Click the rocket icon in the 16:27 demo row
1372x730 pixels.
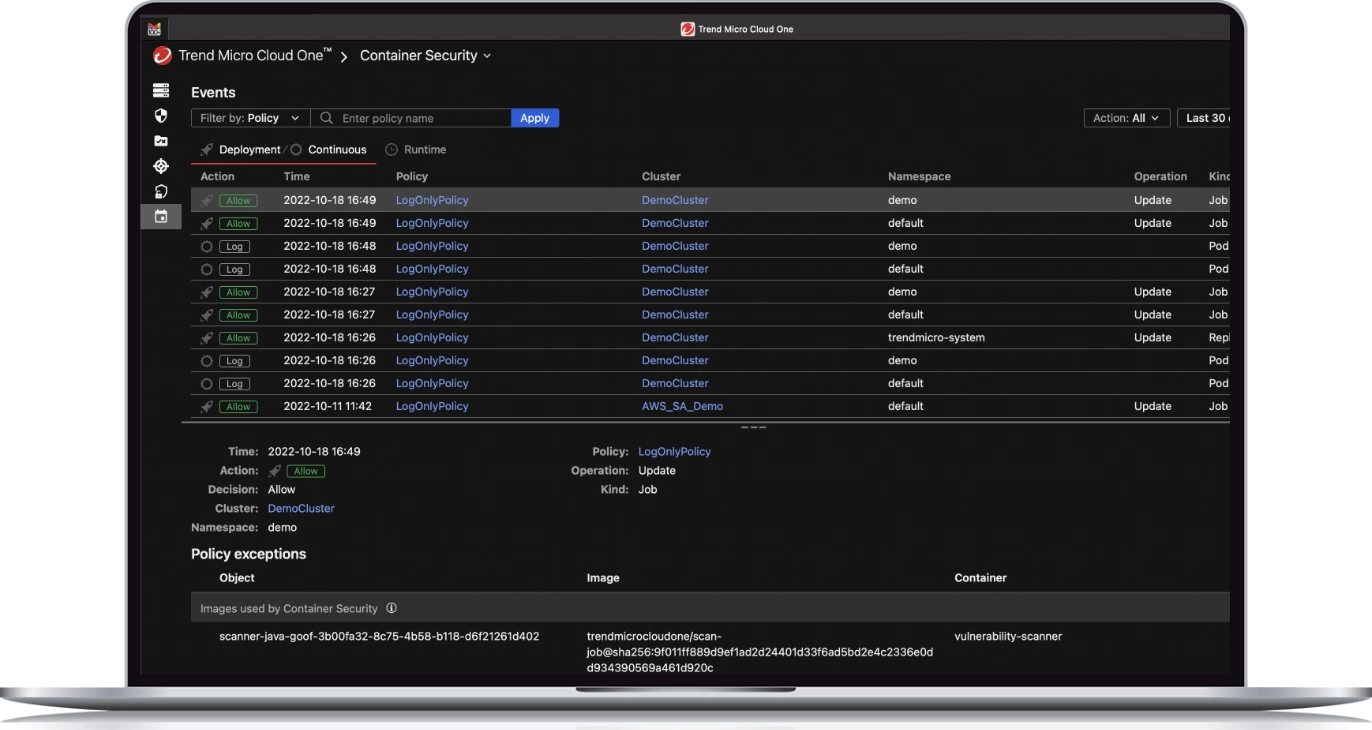pyautogui.click(x=207, y=292)
